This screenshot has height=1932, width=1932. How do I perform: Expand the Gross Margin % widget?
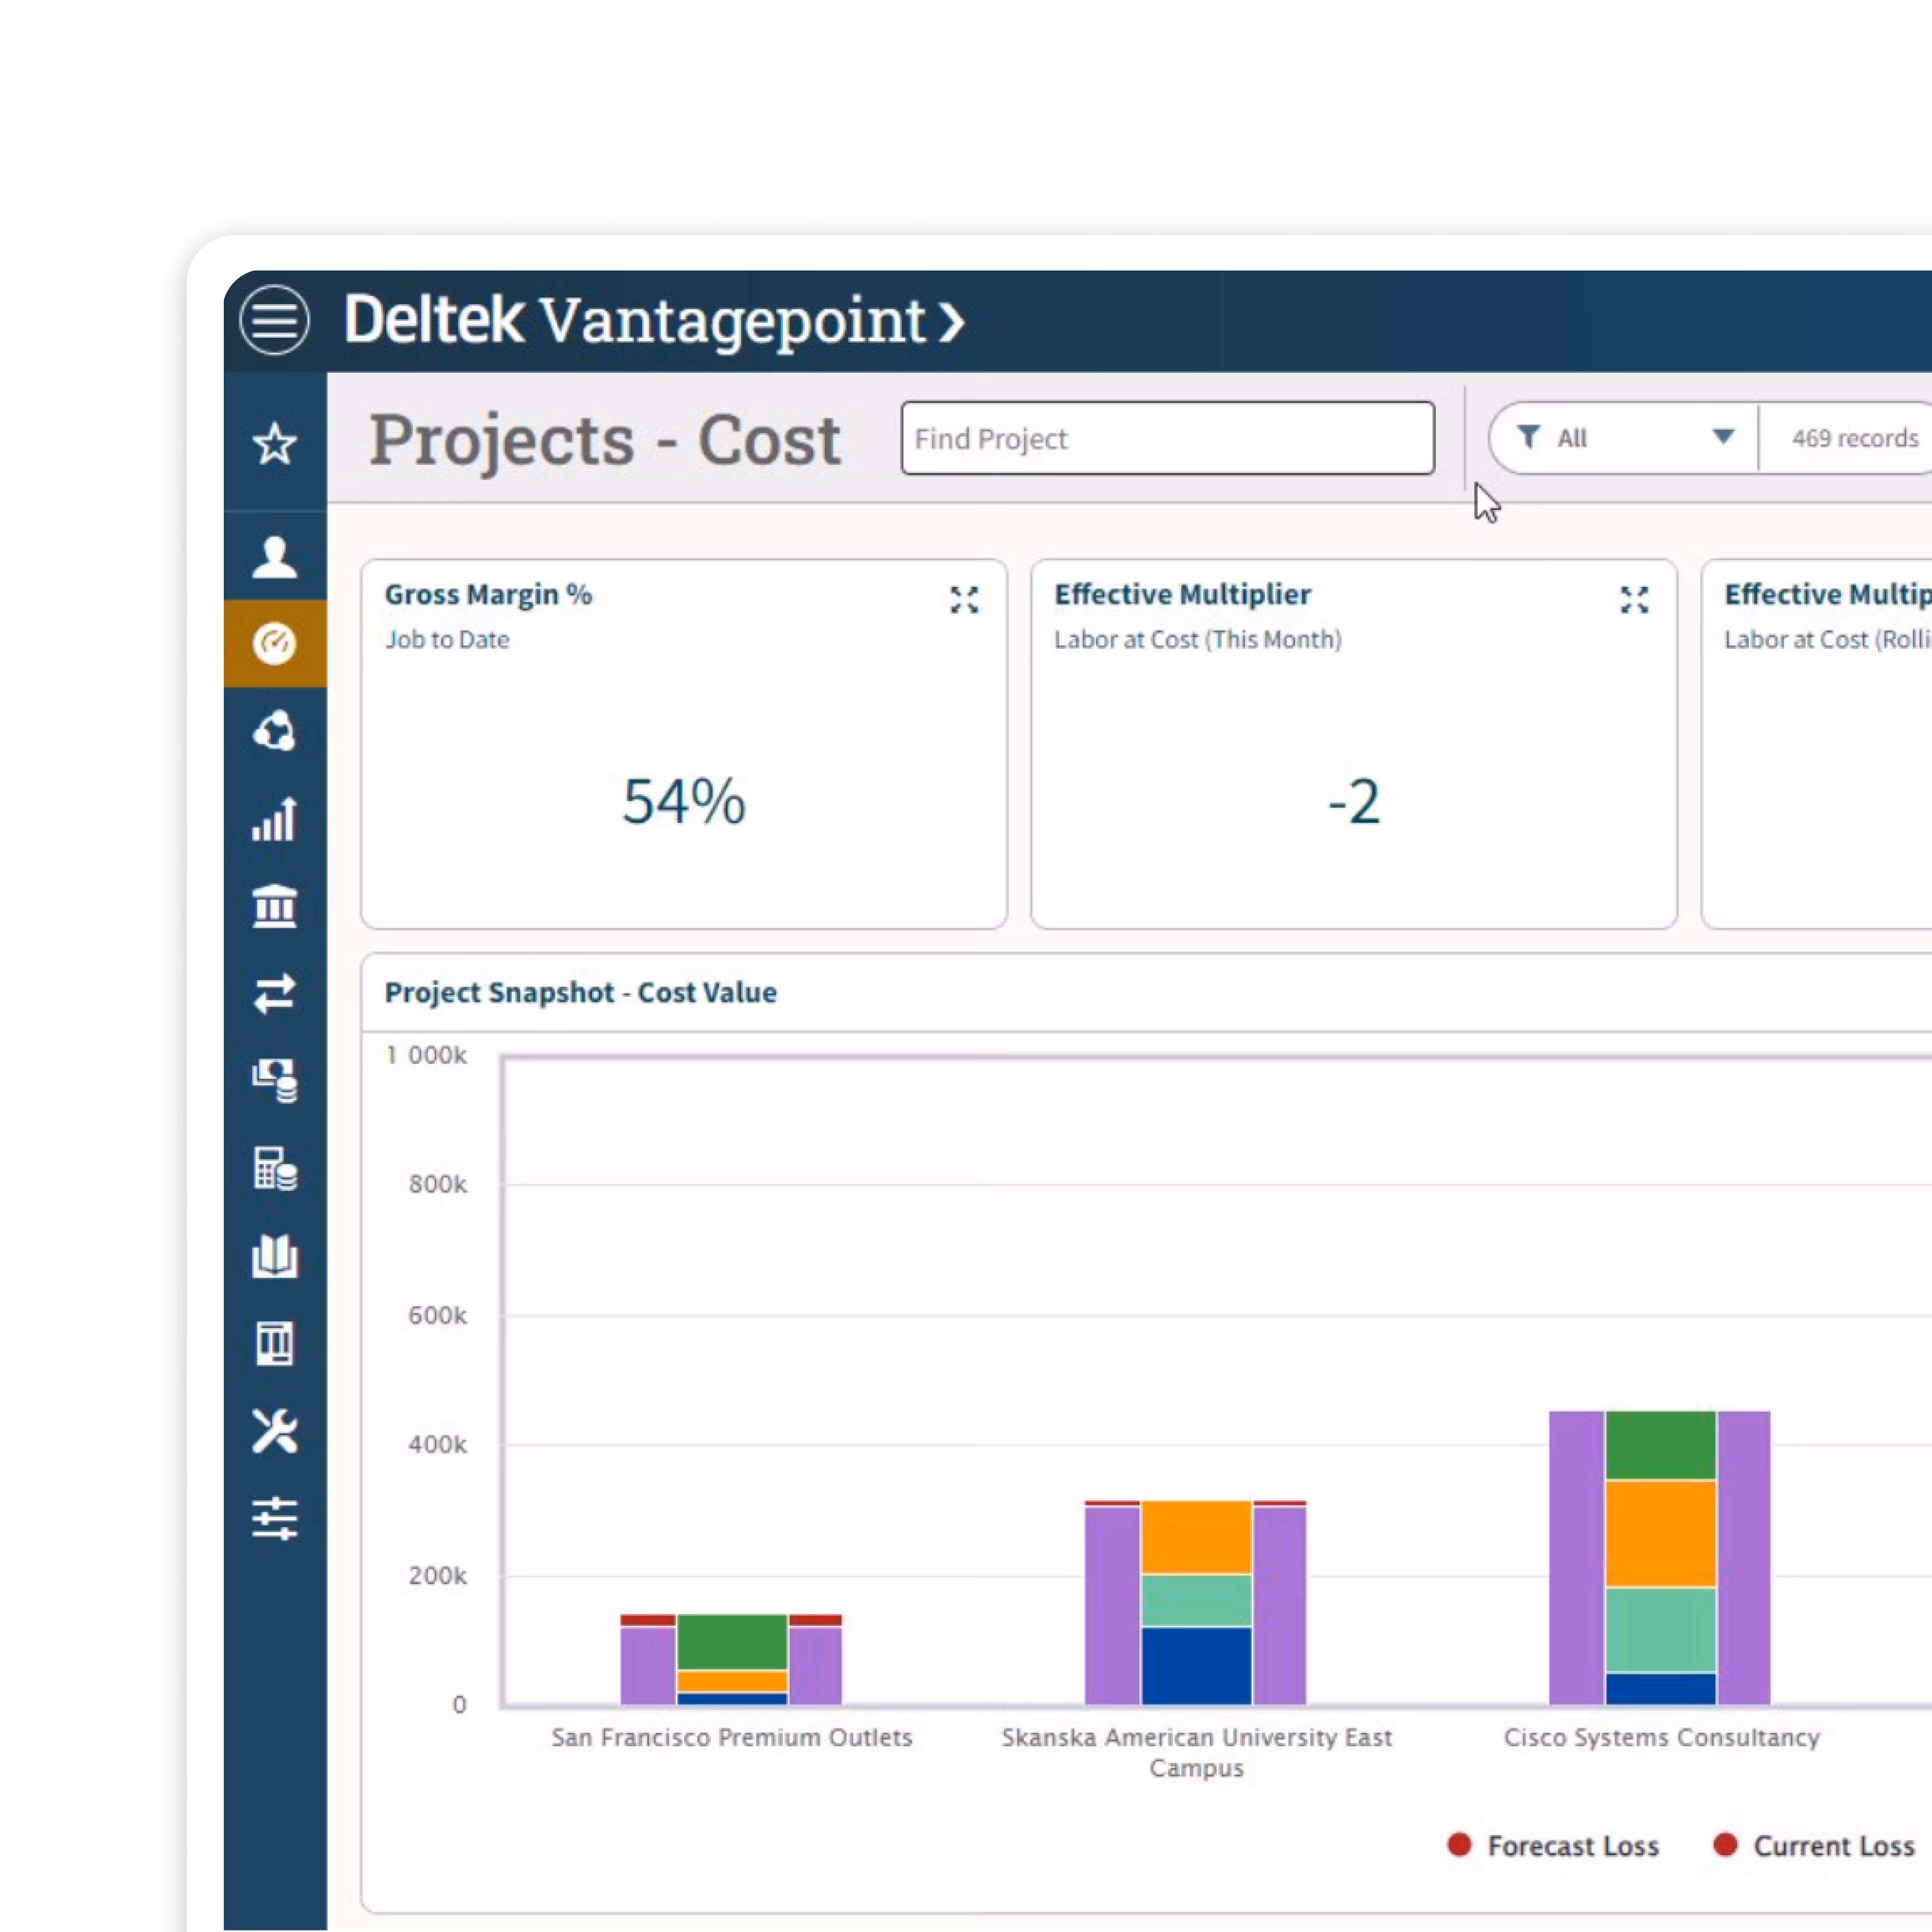click(x=964, y=600)
